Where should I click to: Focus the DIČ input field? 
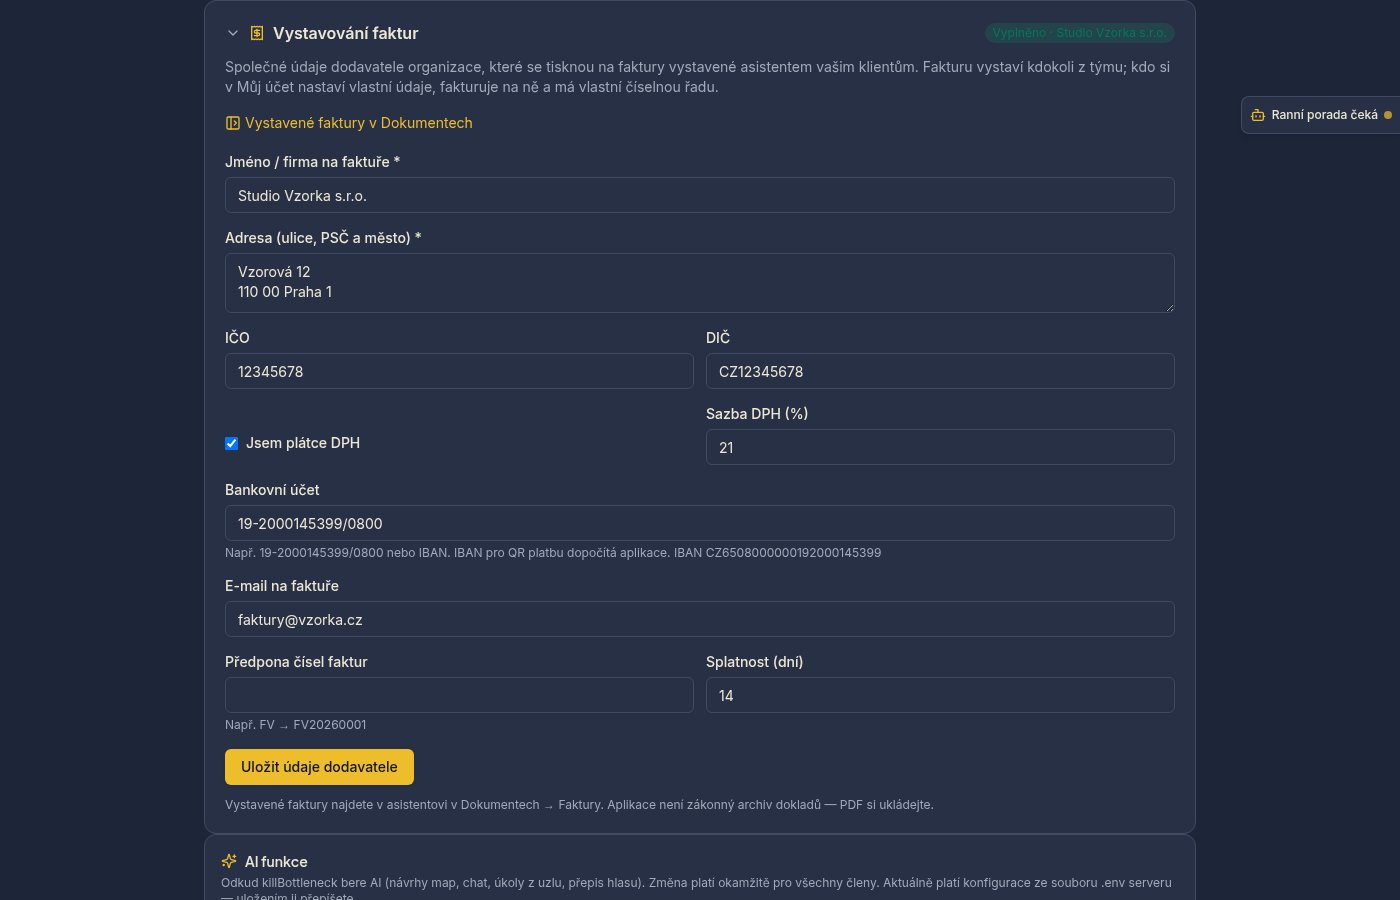940,371
